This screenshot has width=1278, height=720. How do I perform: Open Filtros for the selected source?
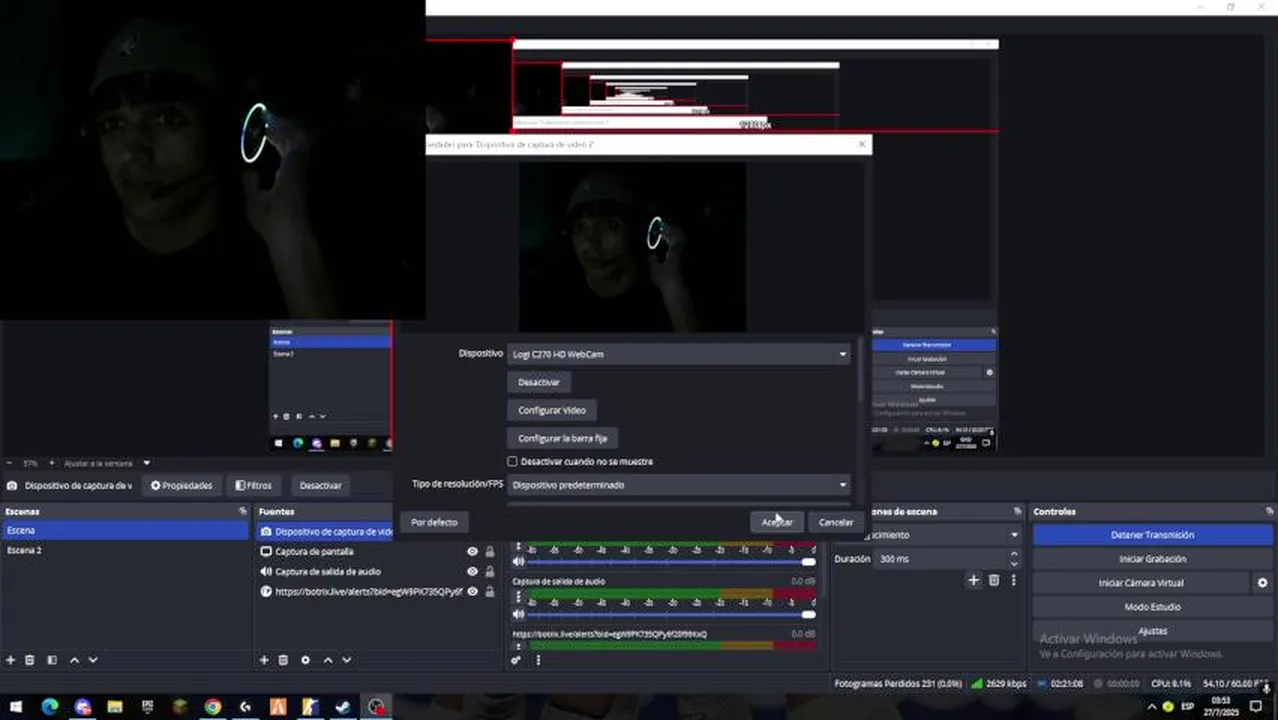click(x=253, y=485)
